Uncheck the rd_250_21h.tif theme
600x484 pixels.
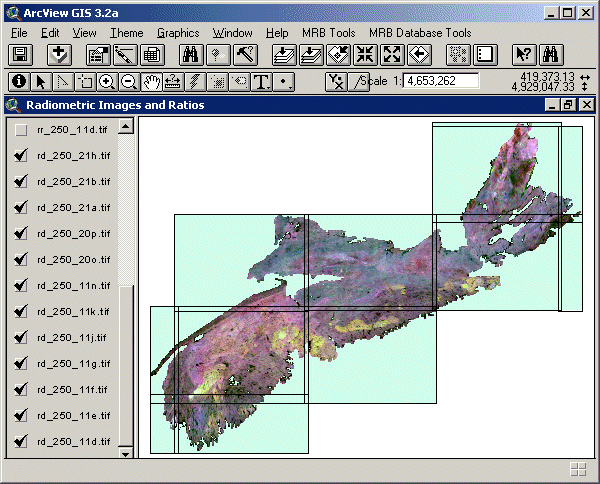point(21,156)
